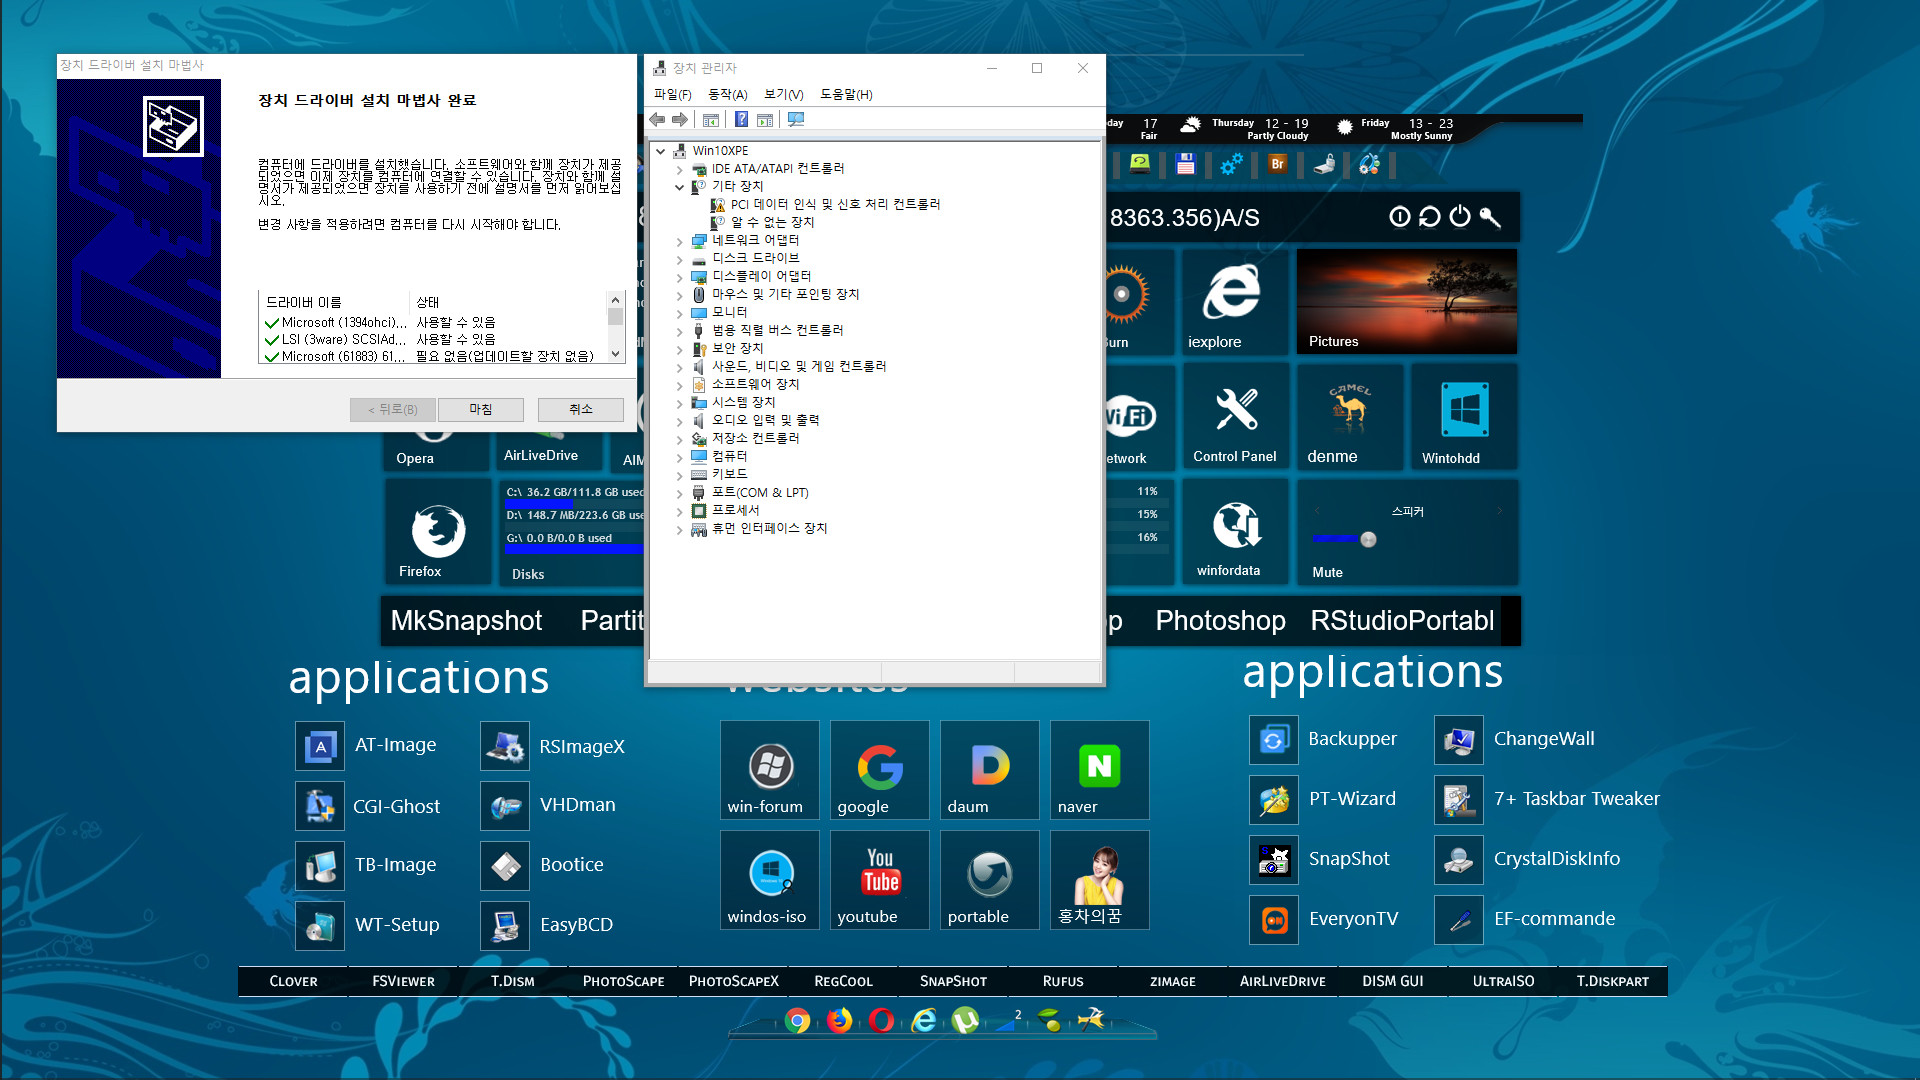The height and width of the screenshot is (1080, 1920).
Task: Expand 포트(COM & LPT) node
Action: [680, 493]
